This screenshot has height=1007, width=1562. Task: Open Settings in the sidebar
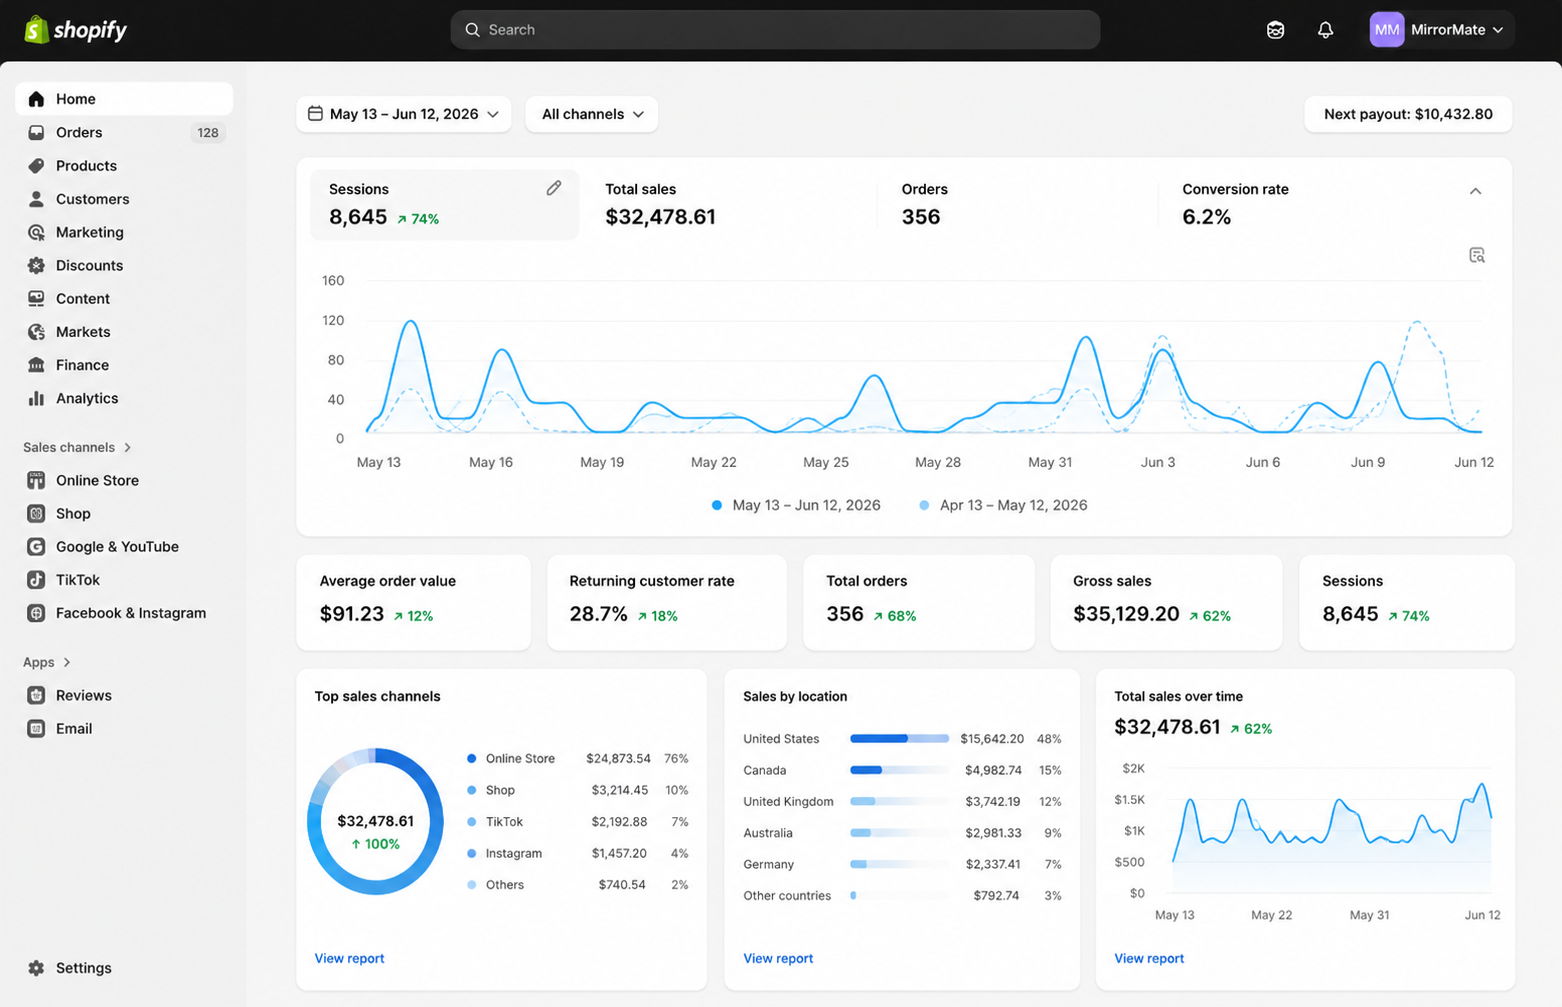(x=124, y=968)
